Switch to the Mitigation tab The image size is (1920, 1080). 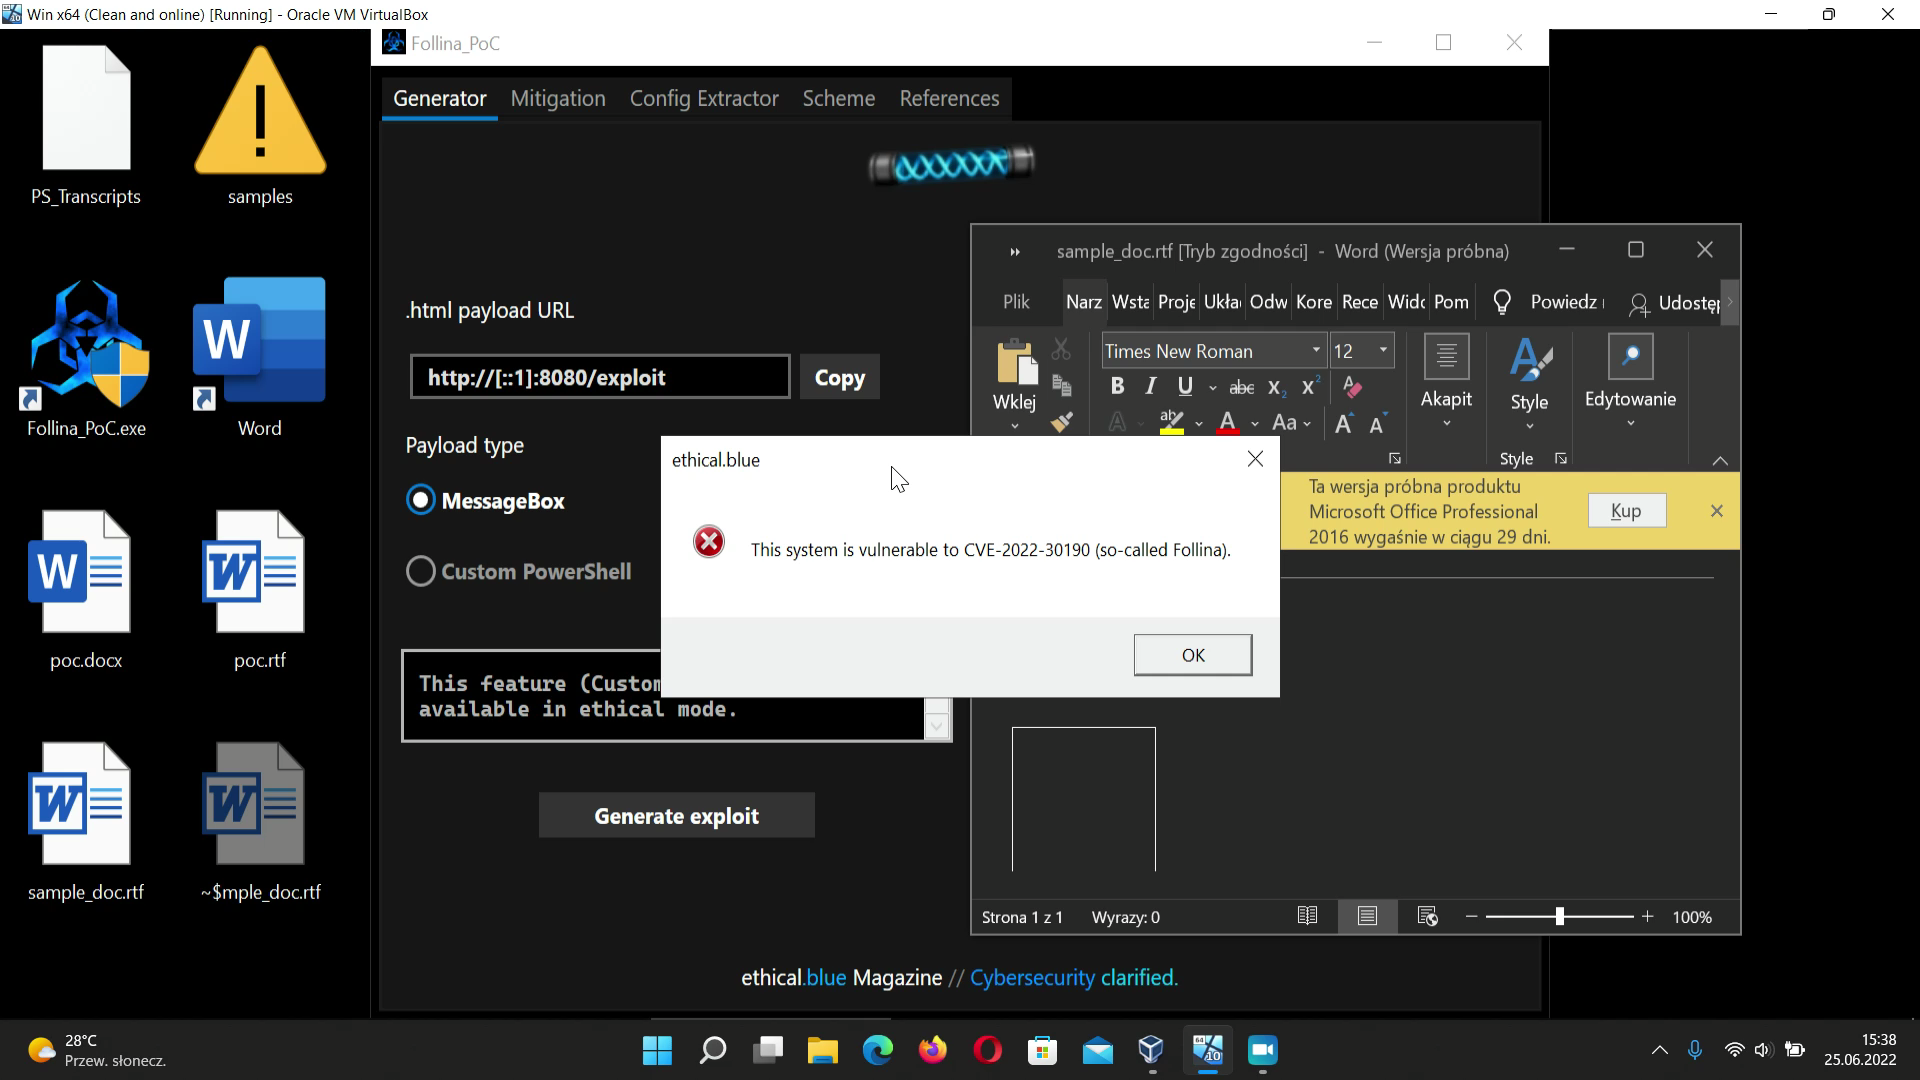point(558,98)
